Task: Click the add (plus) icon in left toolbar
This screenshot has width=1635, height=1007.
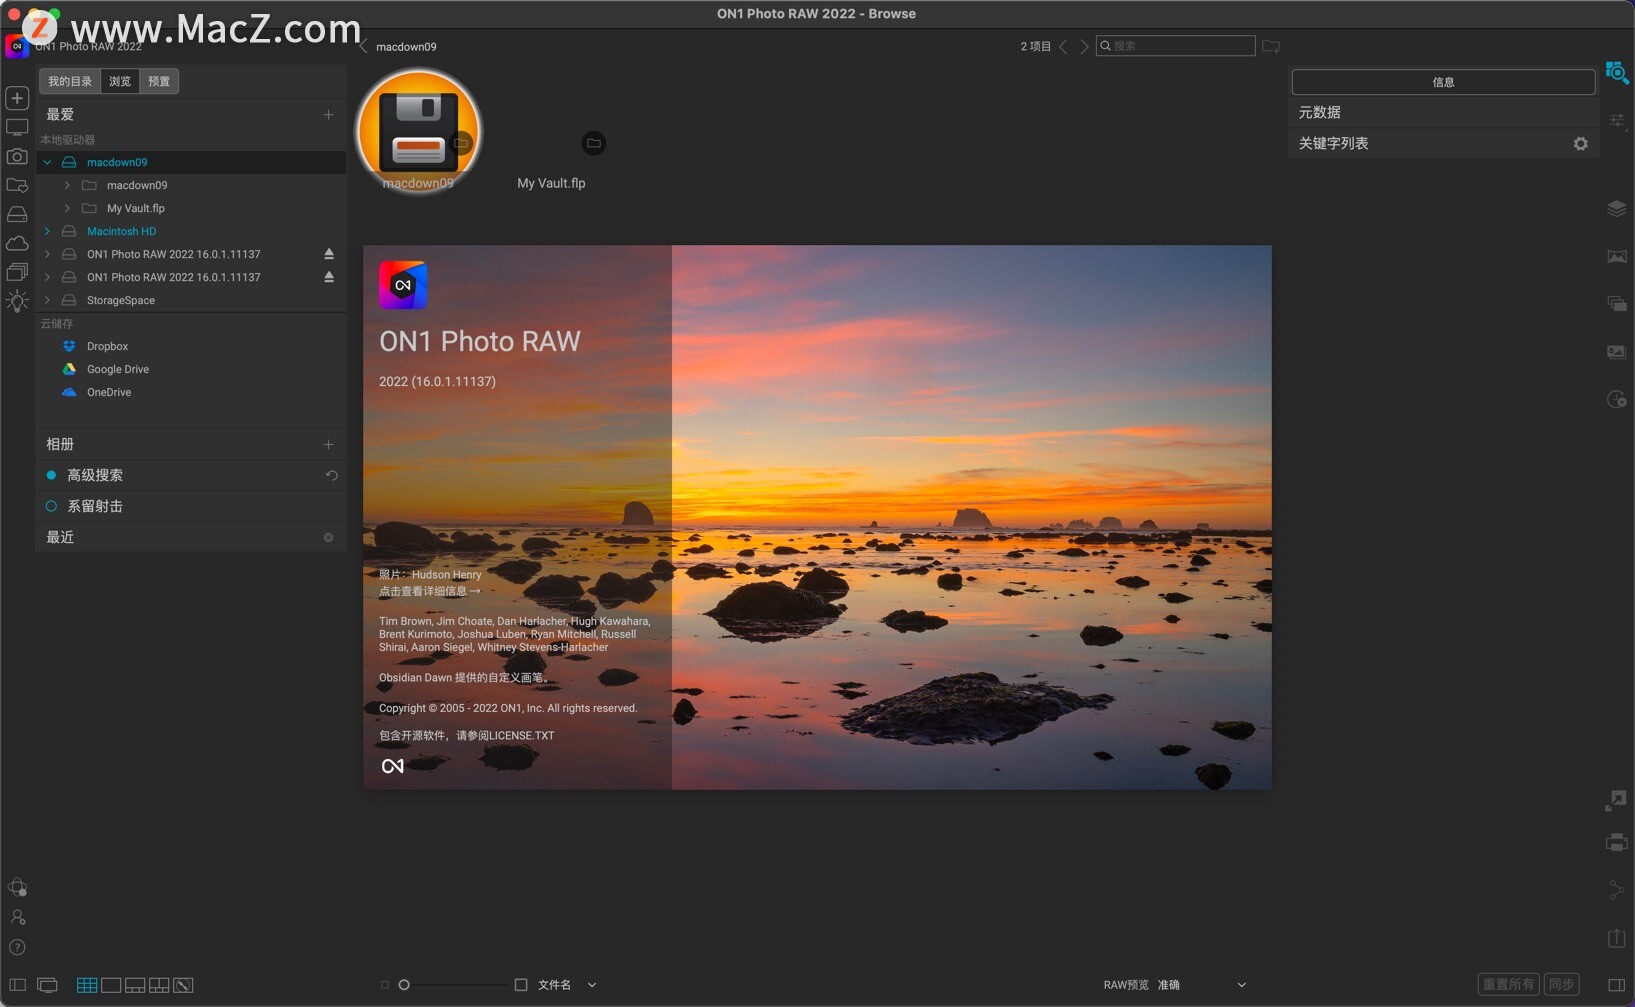Action: click(x=17, y=98)
